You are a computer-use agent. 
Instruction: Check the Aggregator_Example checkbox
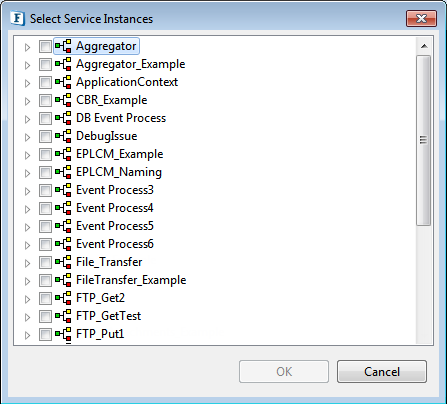coord(45,64)
